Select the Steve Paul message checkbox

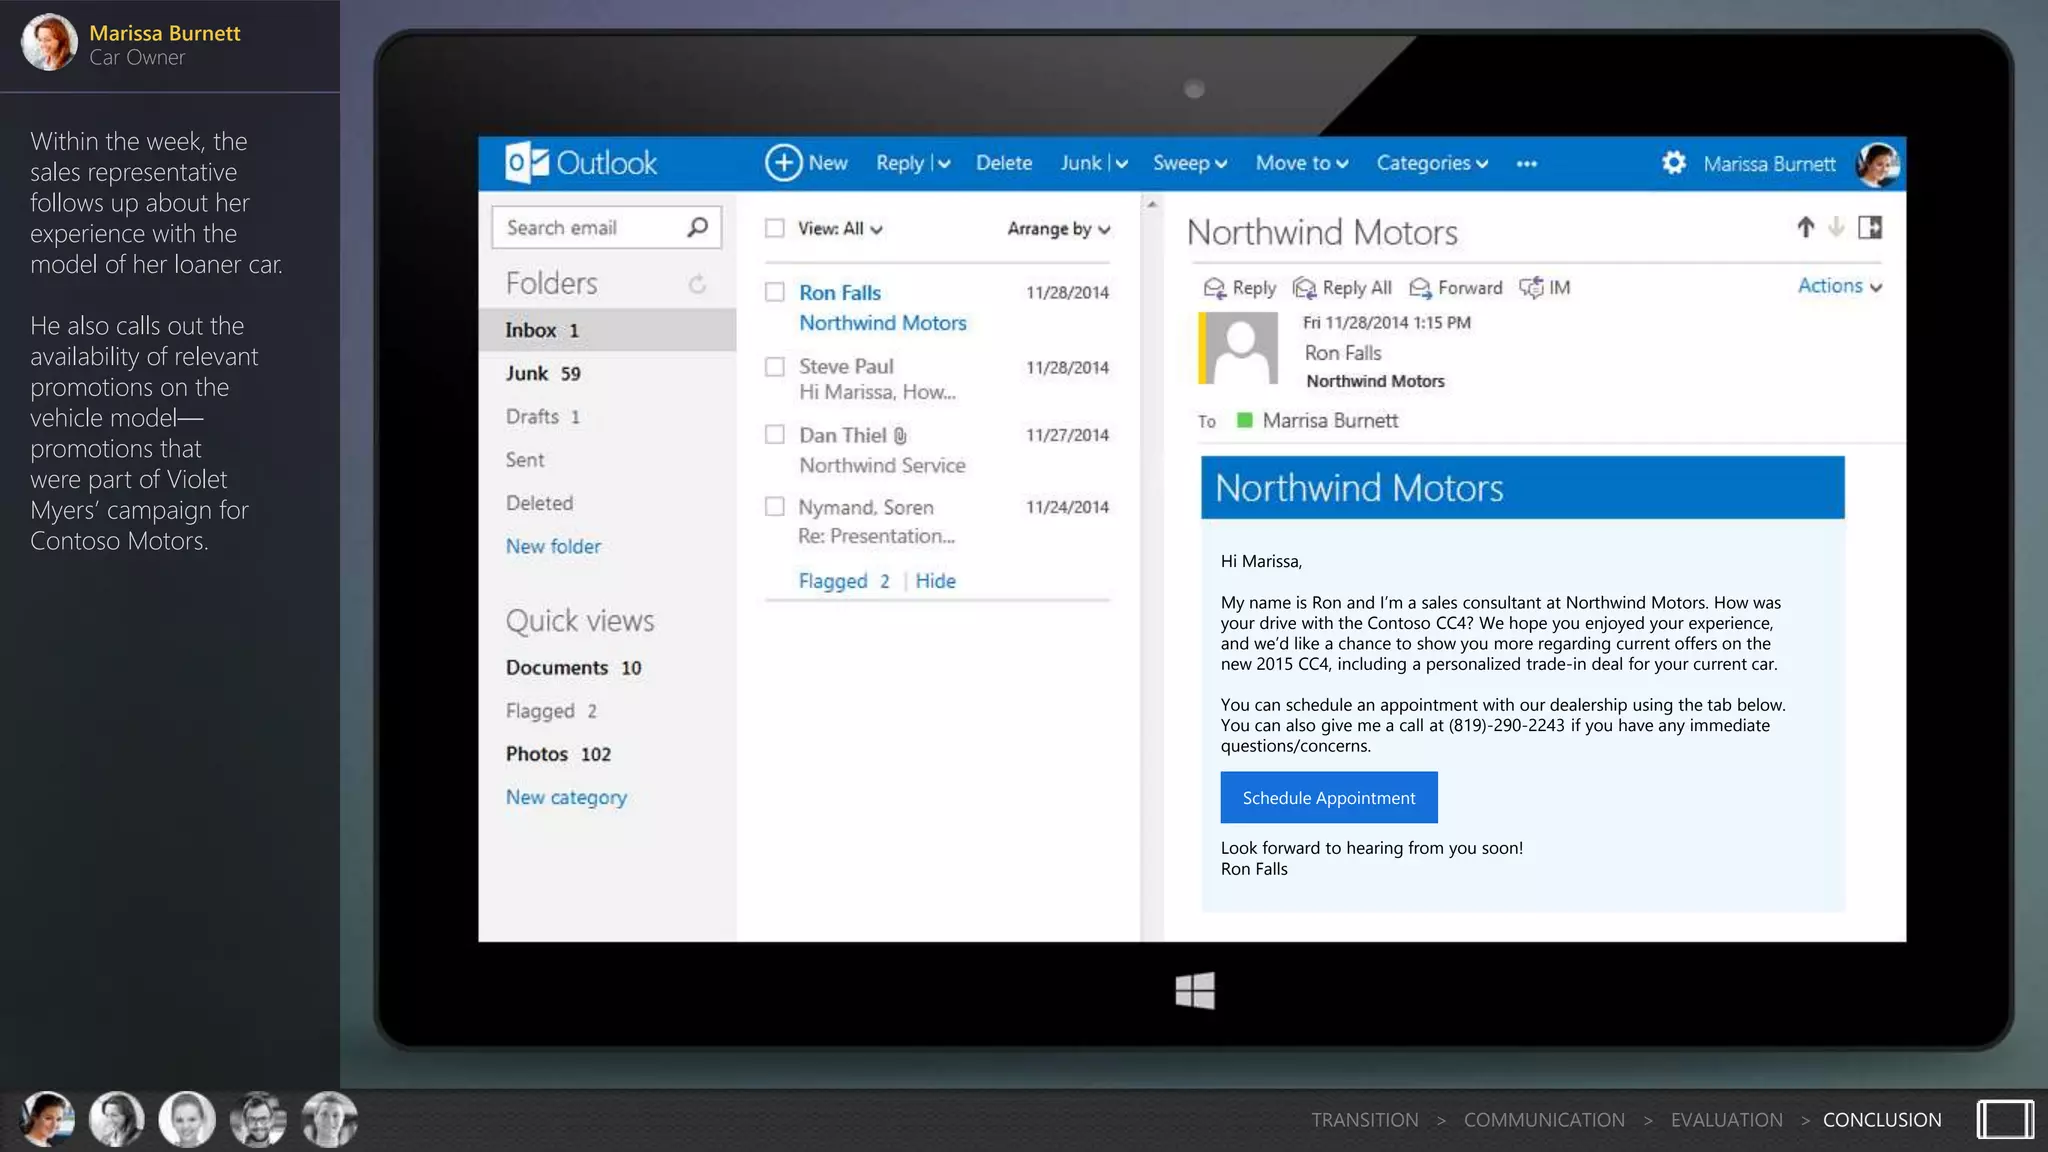point(775,367)
